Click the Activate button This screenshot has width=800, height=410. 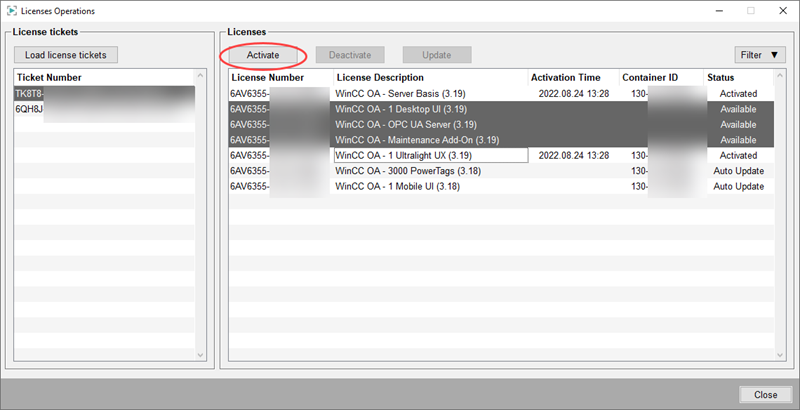263,55
